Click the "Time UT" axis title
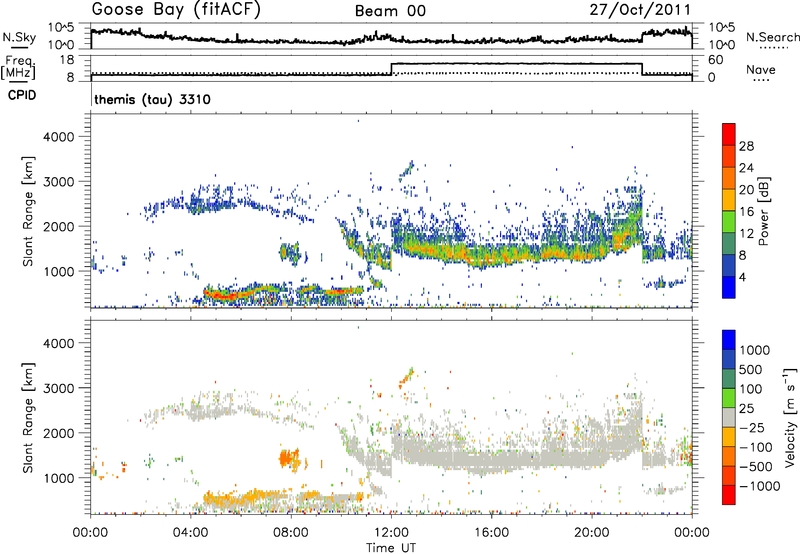The width and height of the screenshot is (800, 554). pyautogui.click(x=391, y=547)
